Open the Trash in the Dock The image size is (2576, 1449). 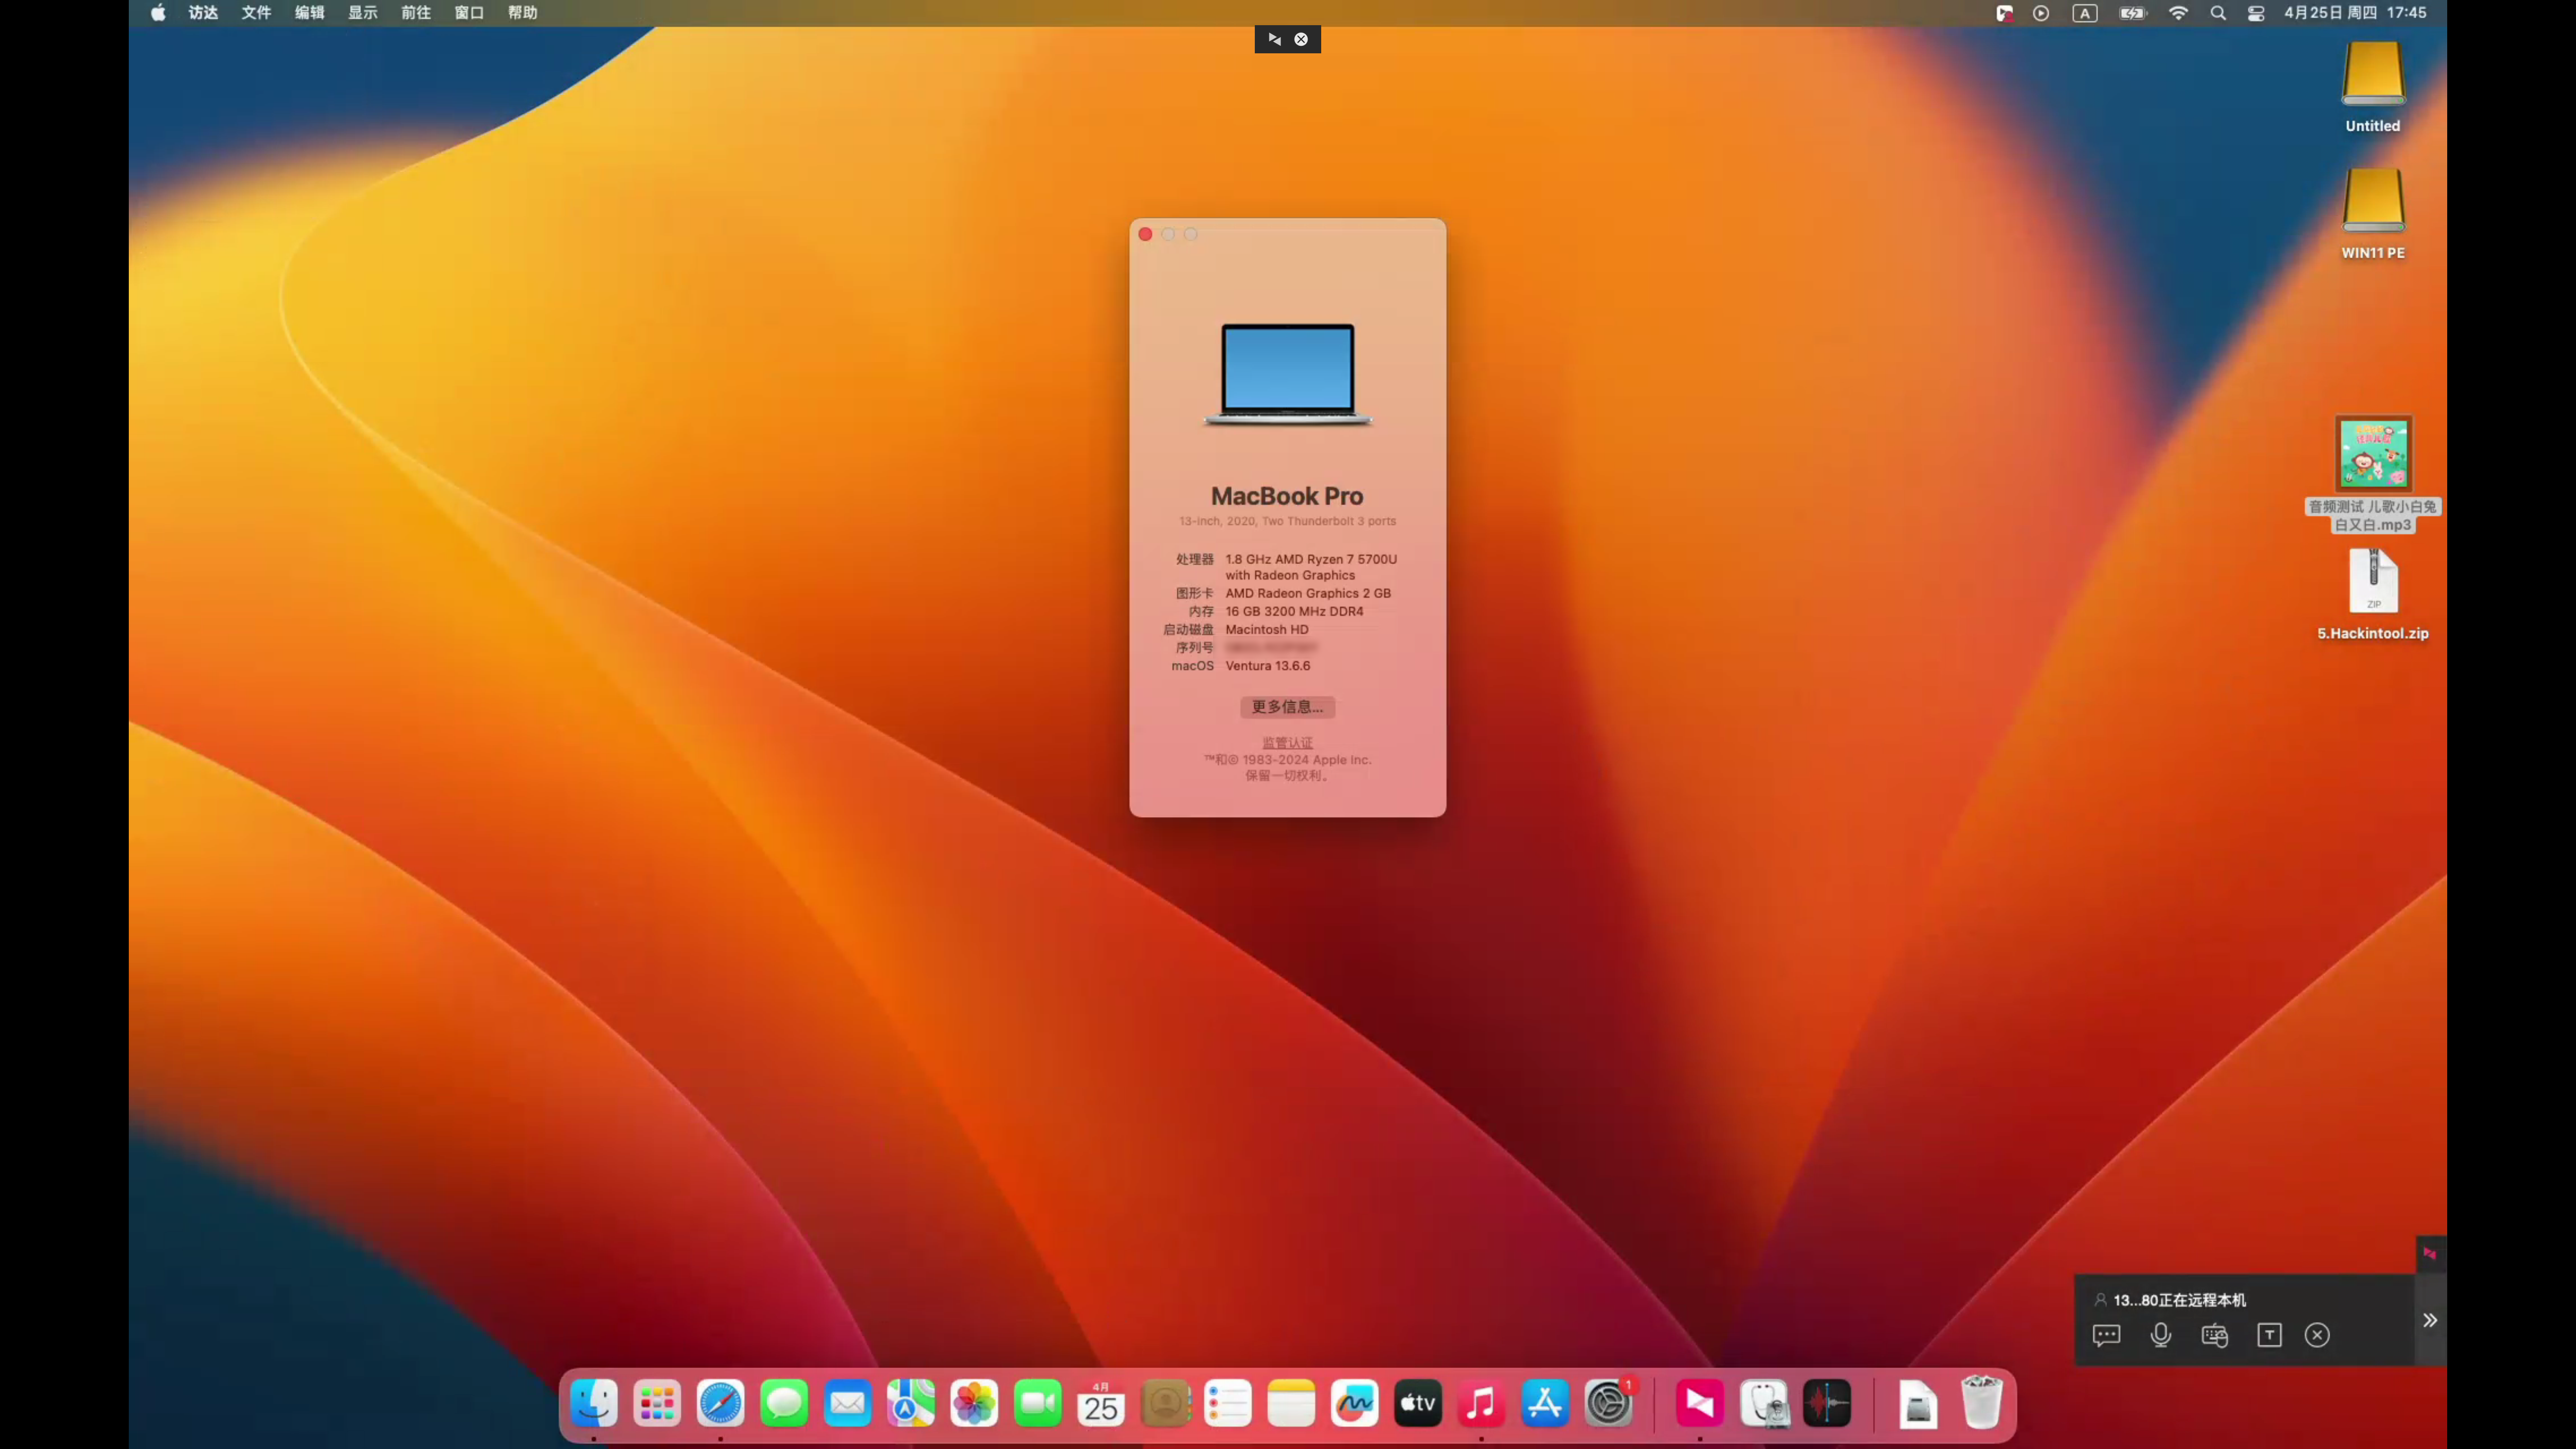pyautogui.click(x=1982, y=1403)
